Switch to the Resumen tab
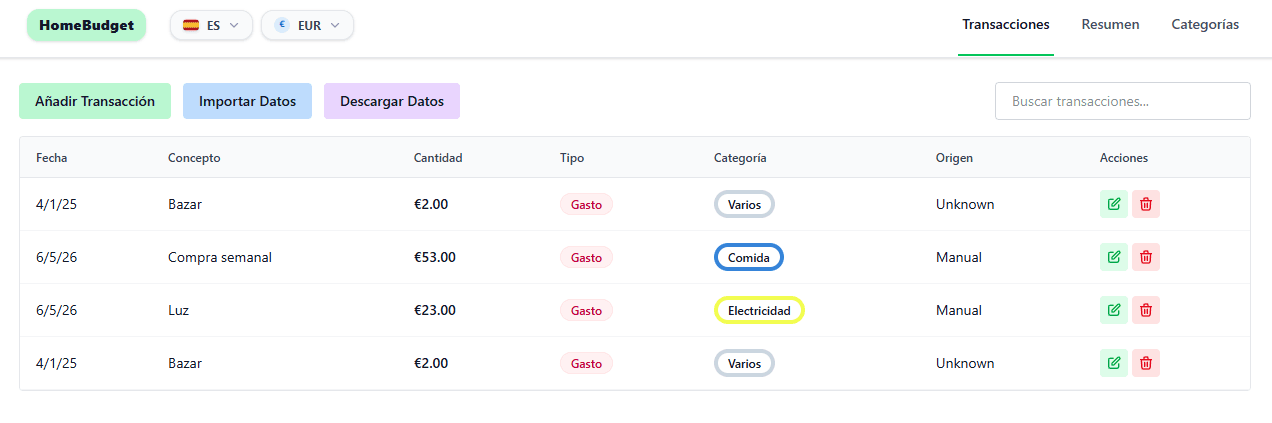1272x423 pixels. tap(1110, 25)
